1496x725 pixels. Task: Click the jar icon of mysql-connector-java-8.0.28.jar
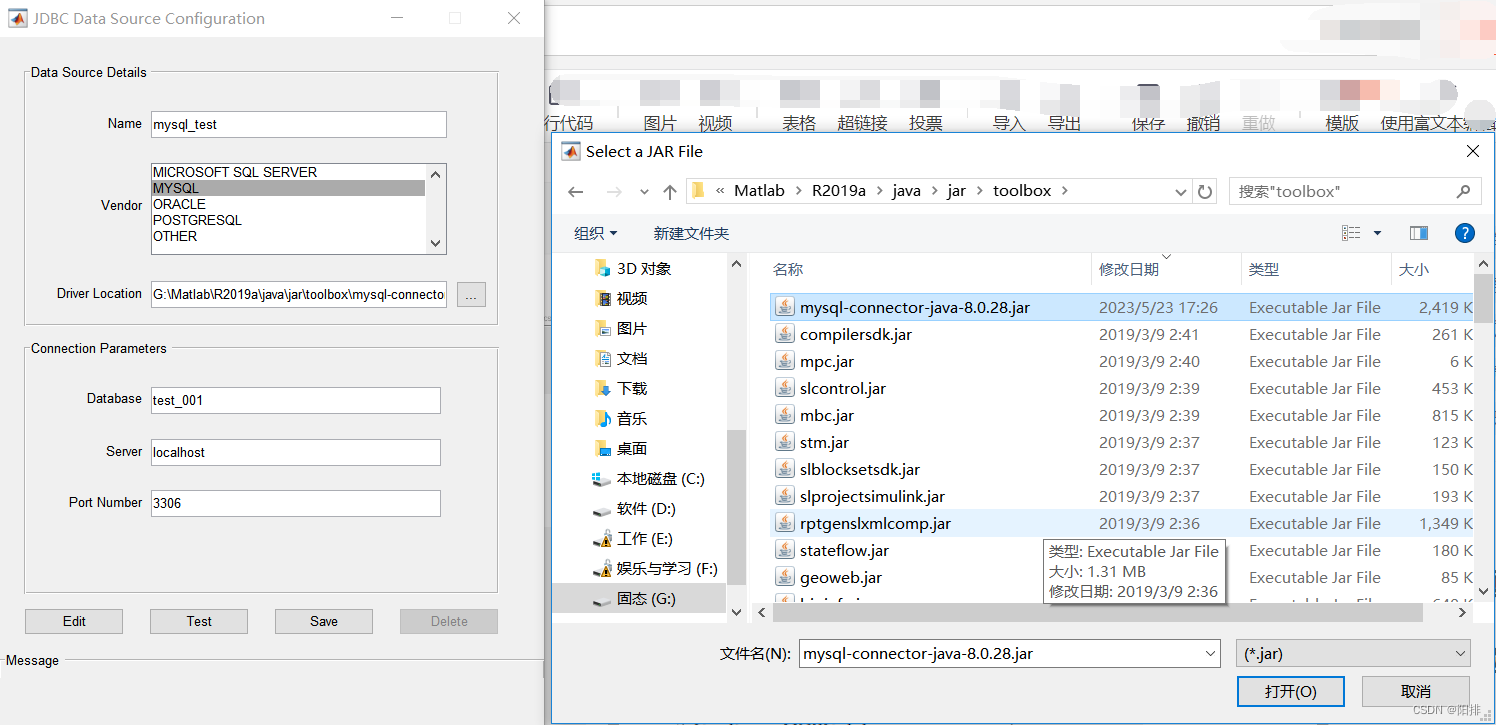[785, 308]
